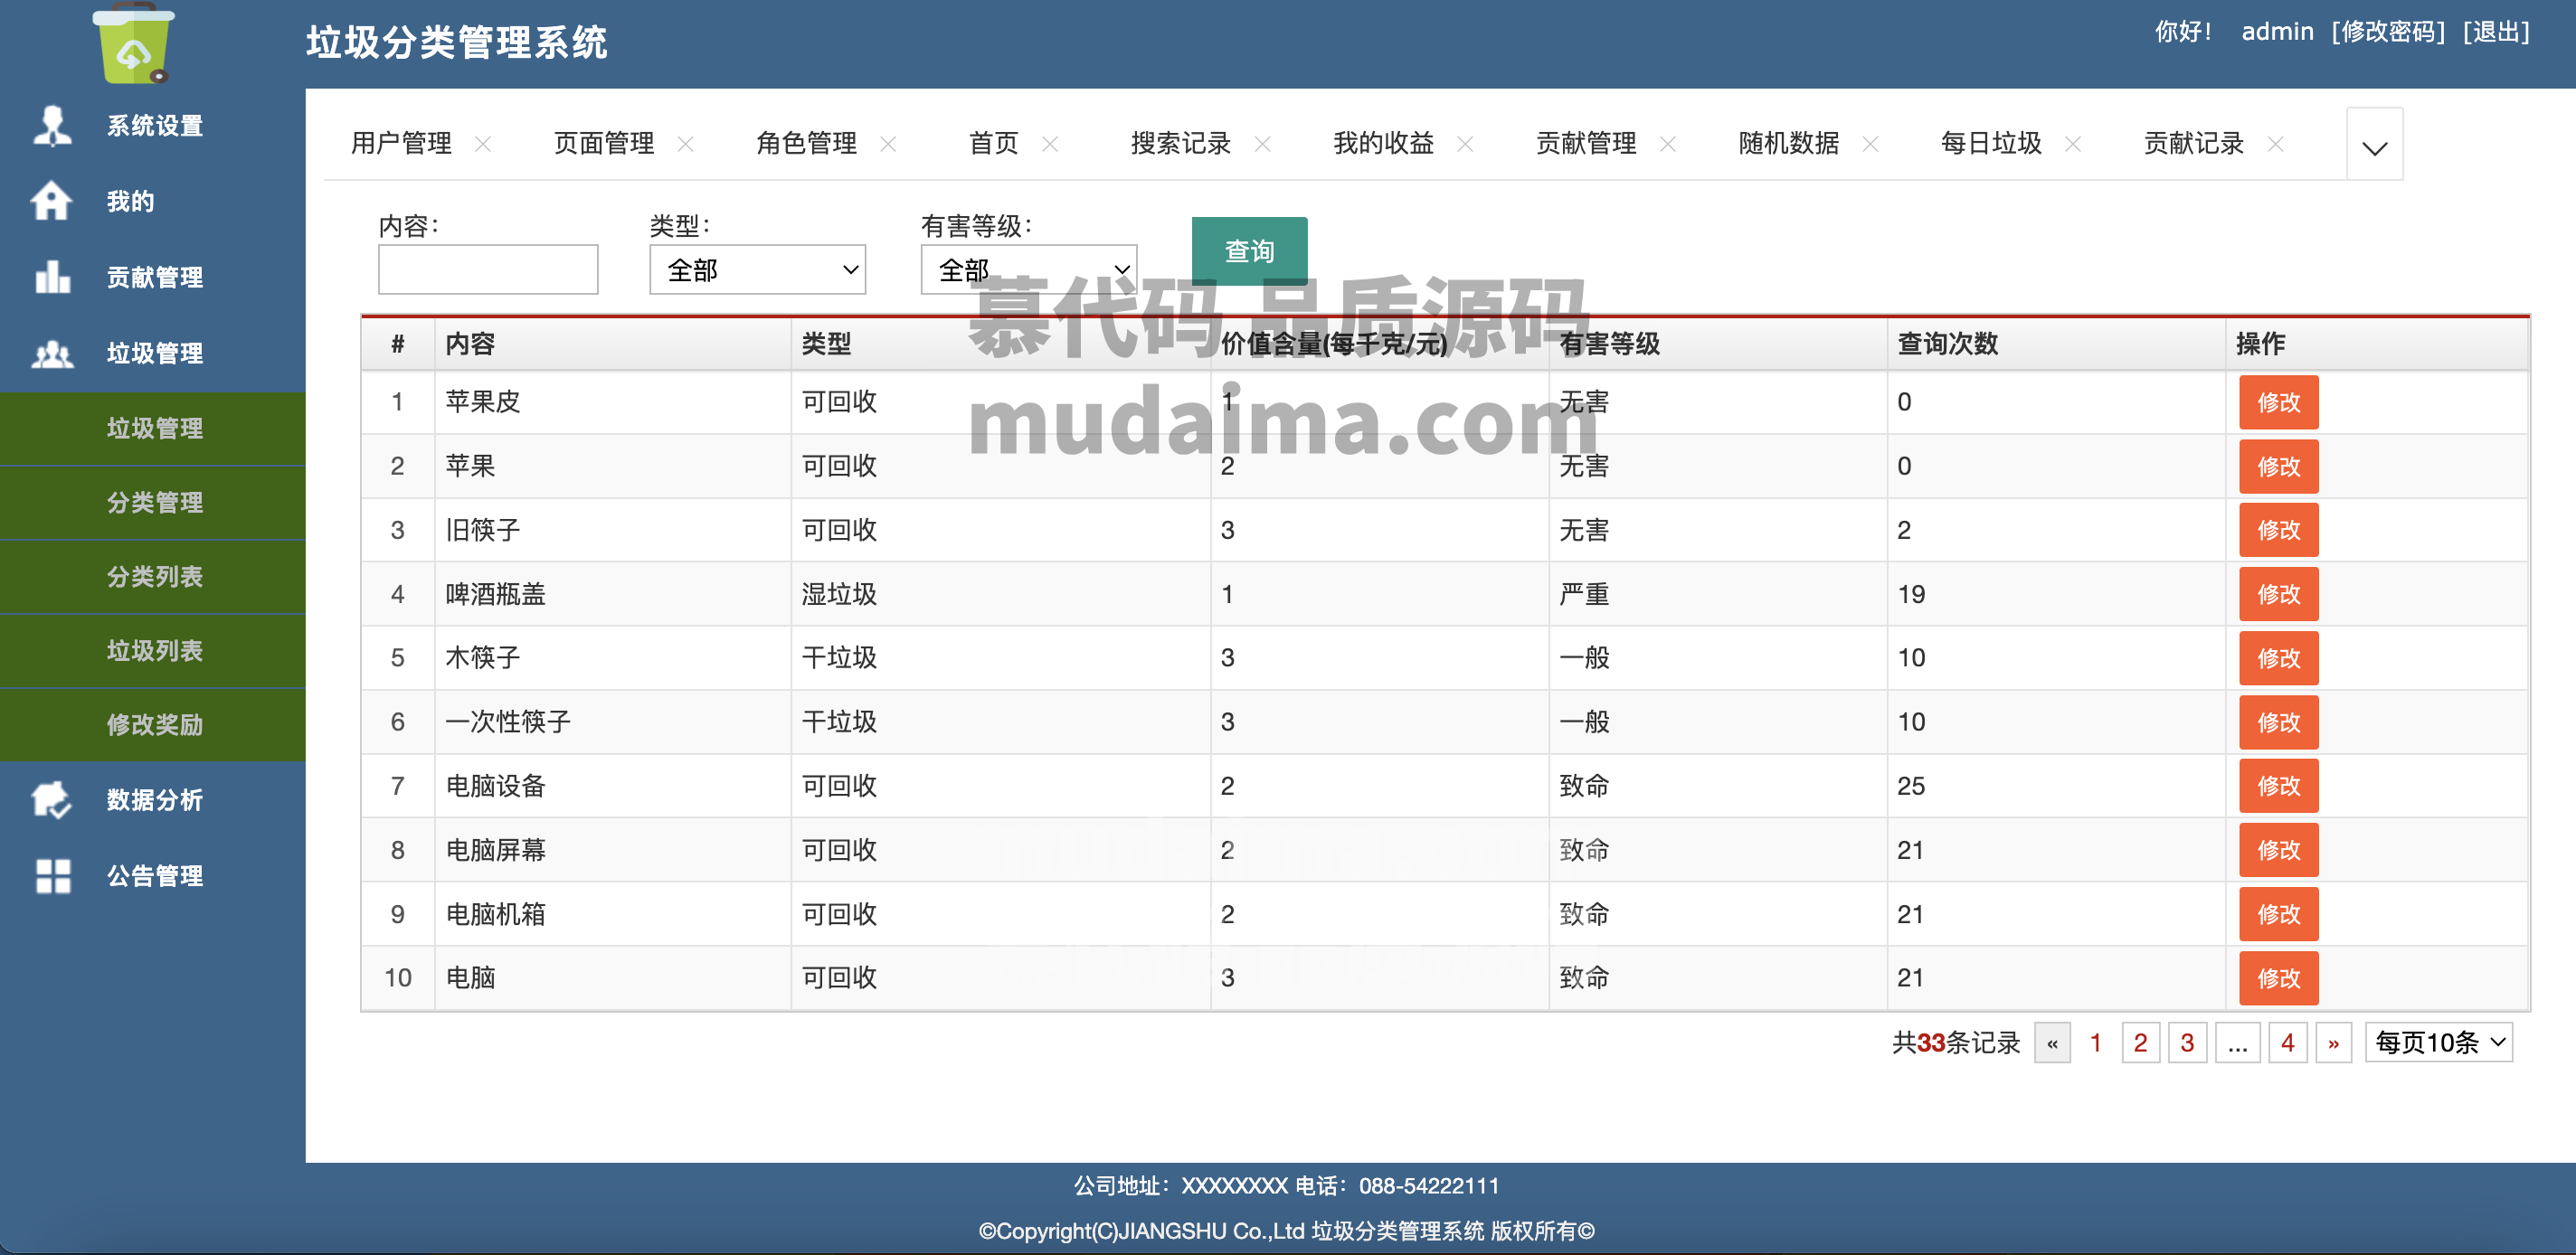Click 修改 for 啤酒瓶盖 row

tap(2278, 594)
